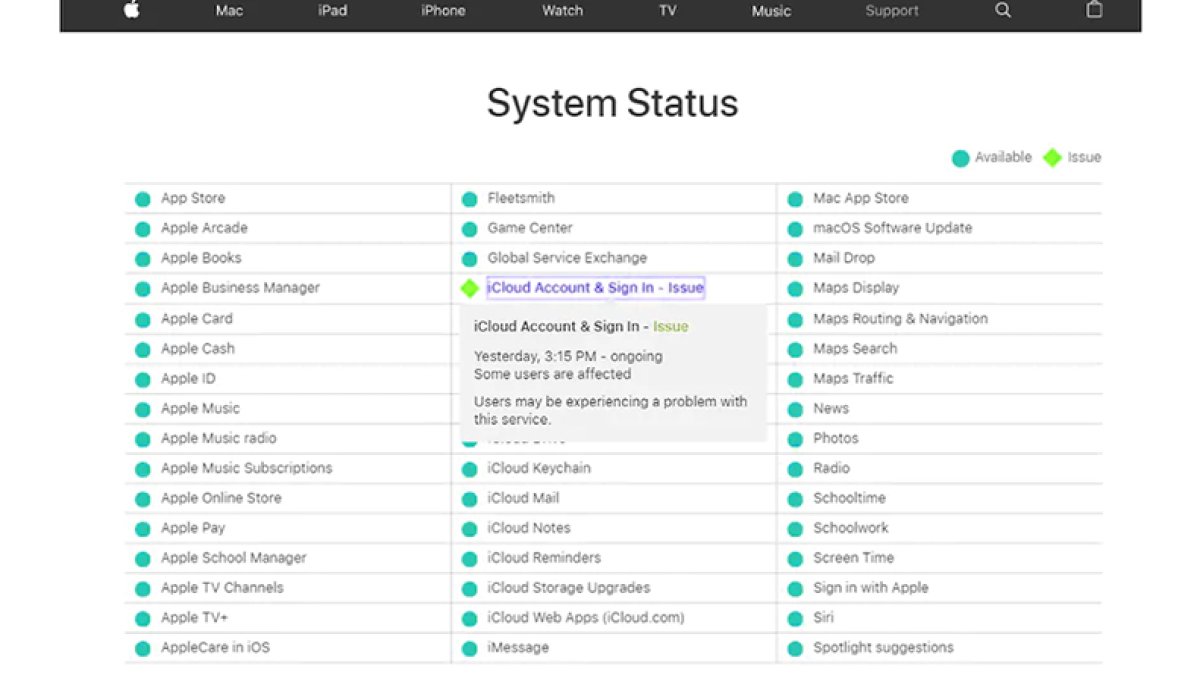Select the iCloud Reminders text

tap(544, 558)
